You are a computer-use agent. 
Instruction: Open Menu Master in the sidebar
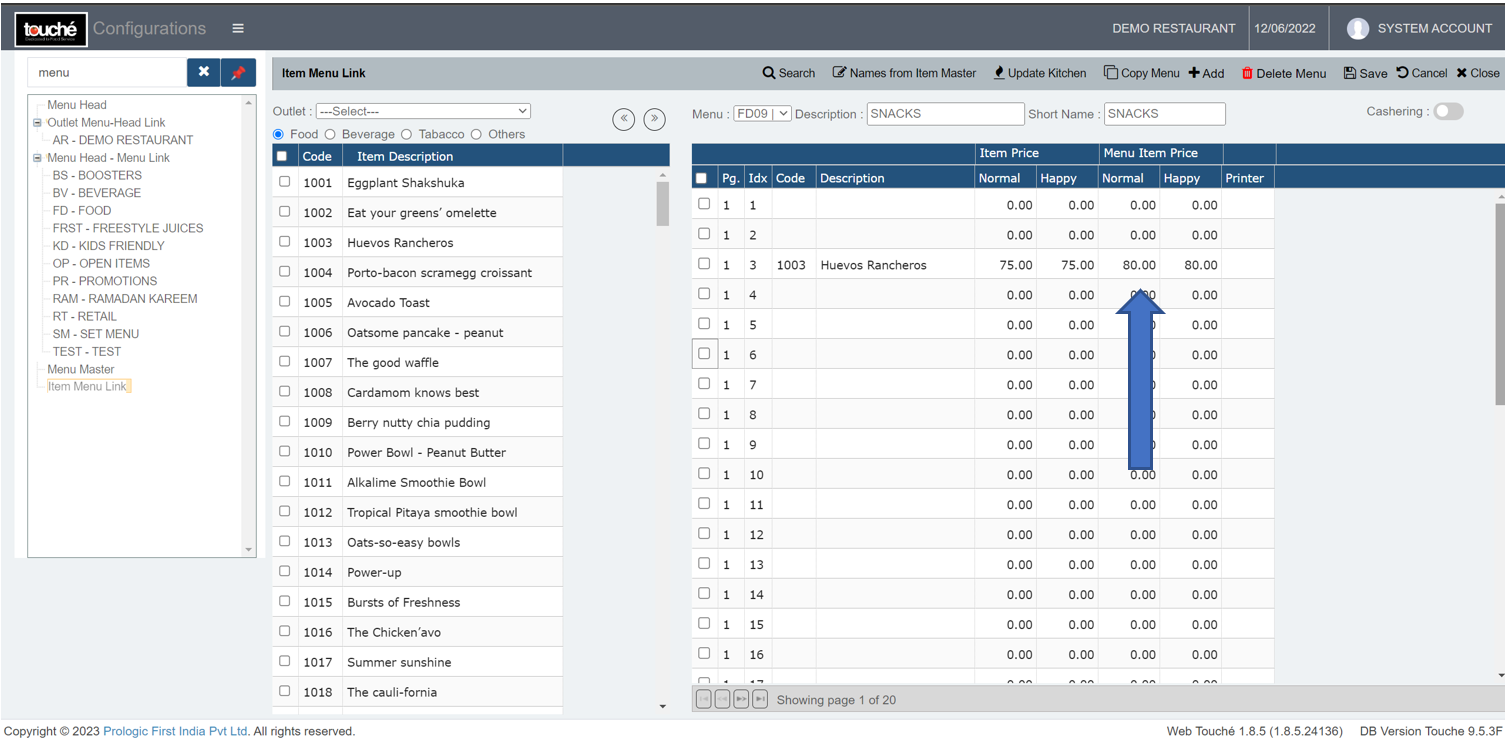(81, 369)
